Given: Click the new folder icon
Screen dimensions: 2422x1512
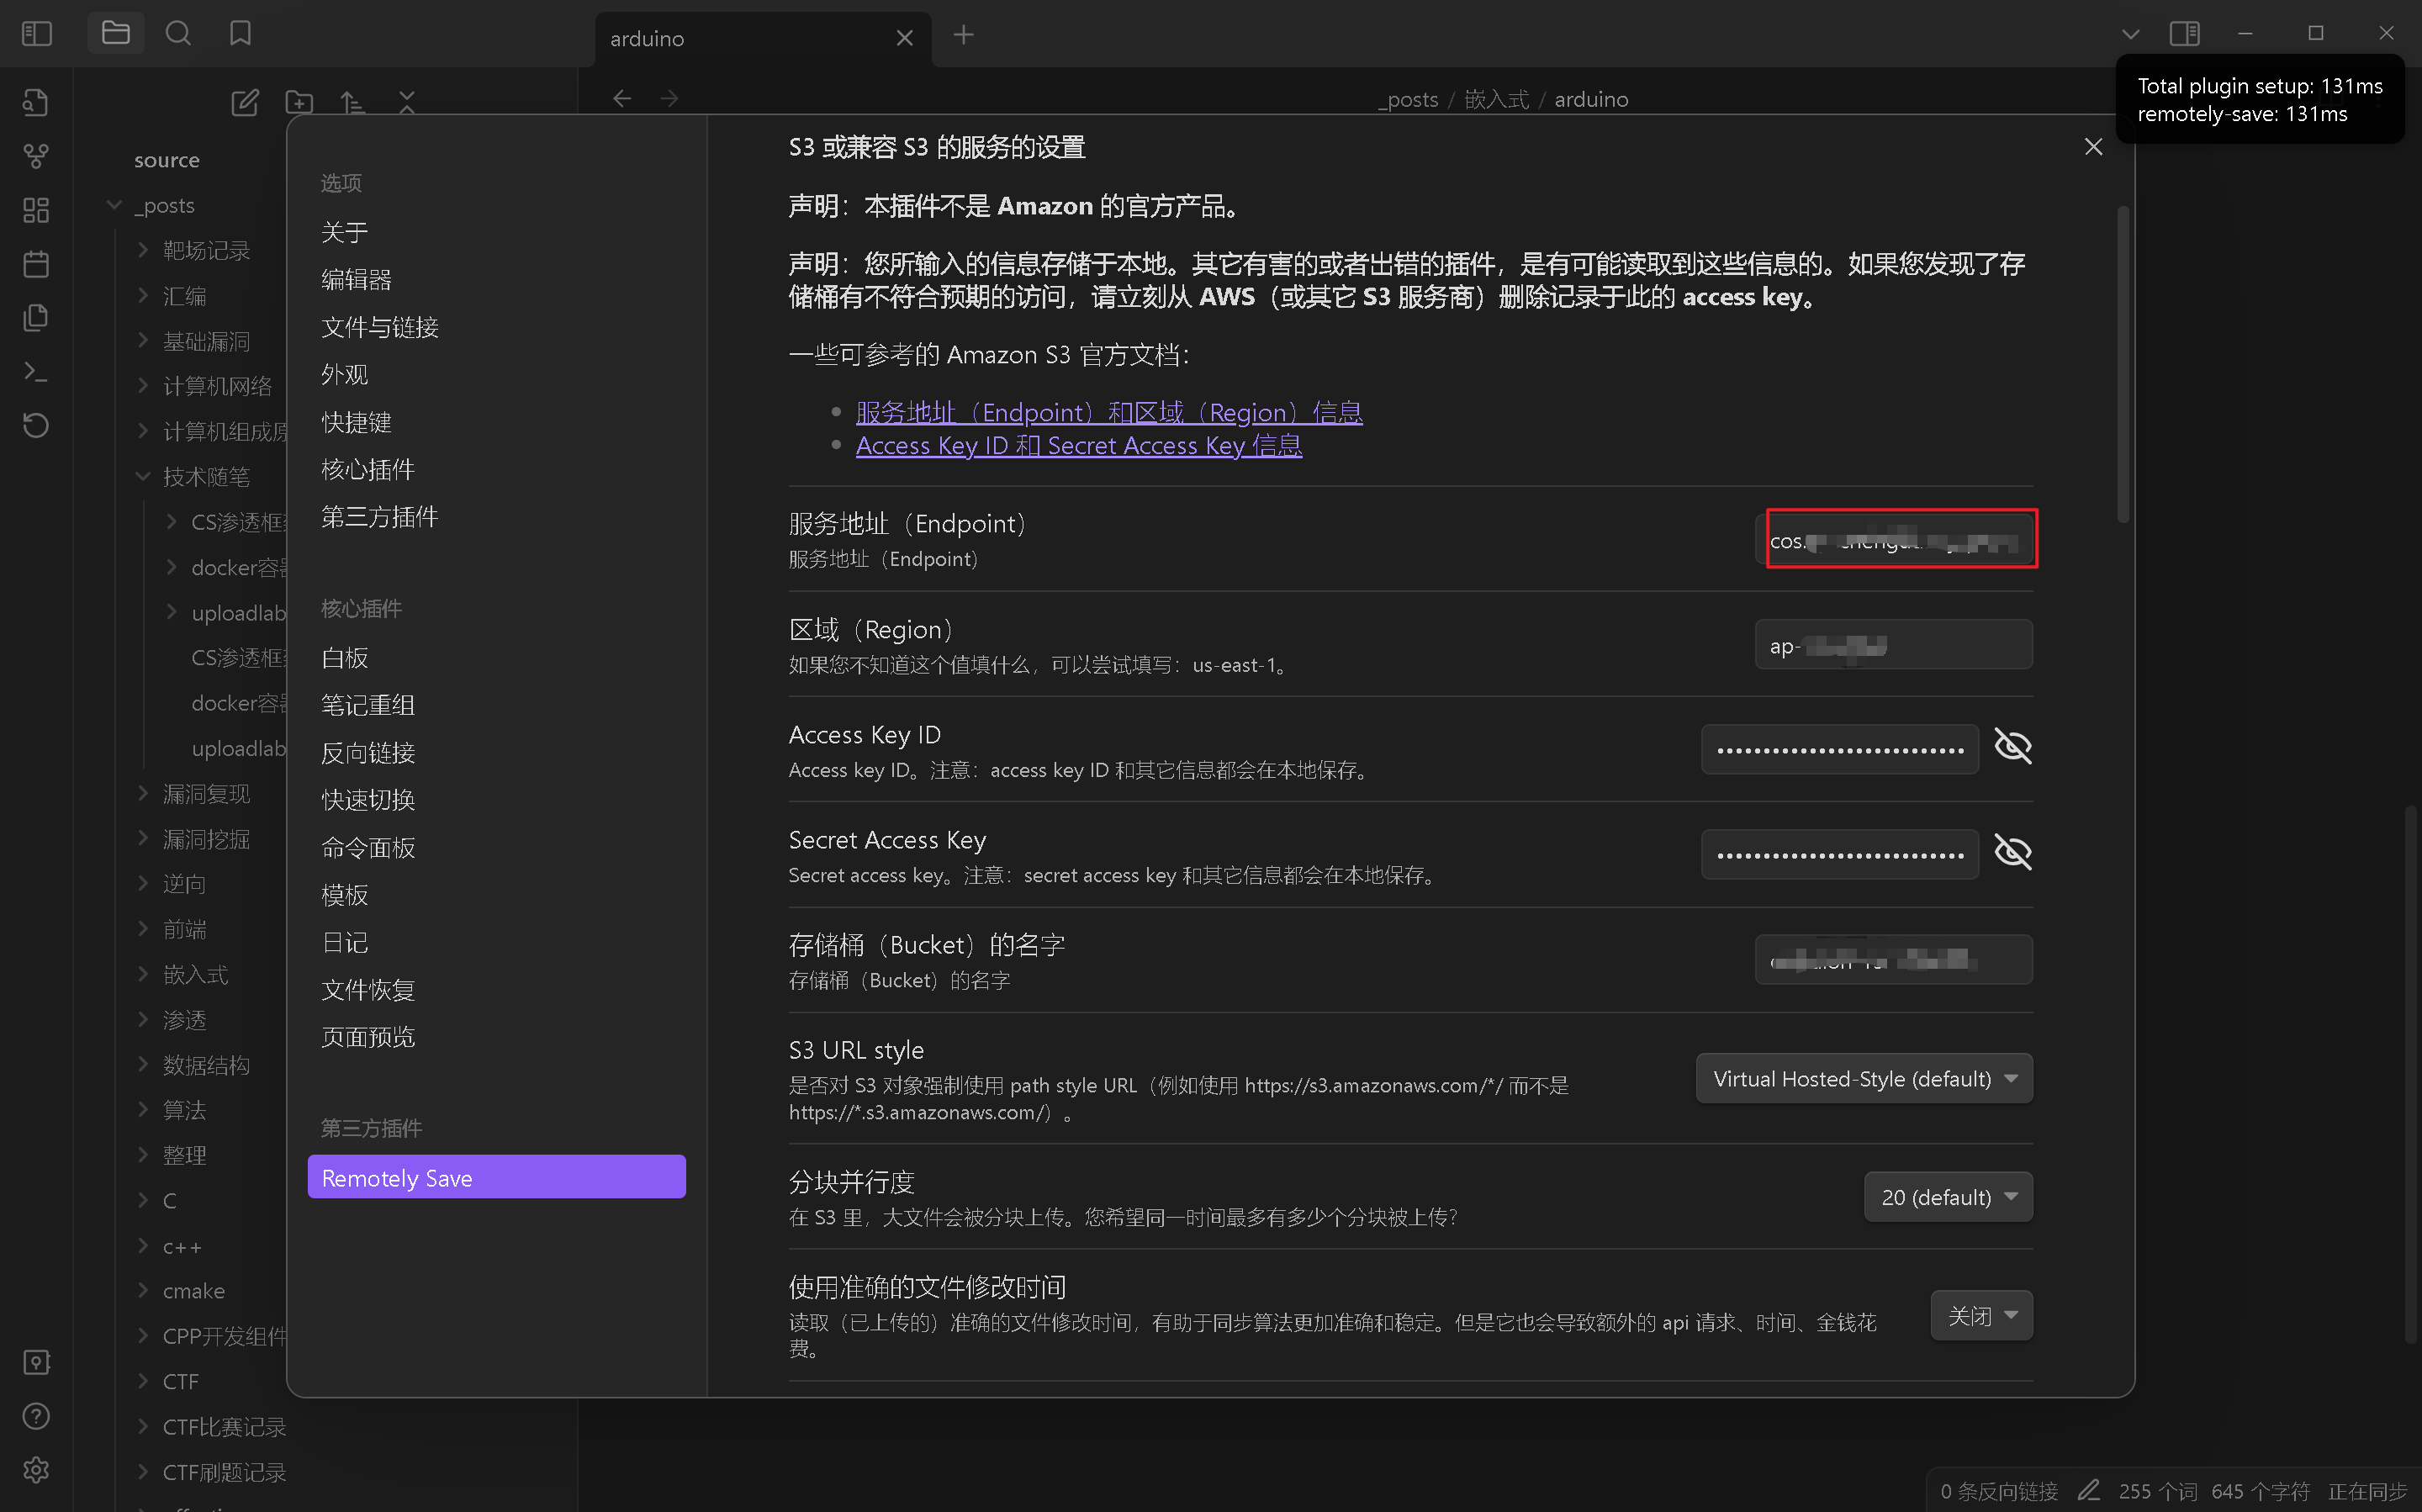Looking at the screenshot, I should pyautogui.click(x=299, y=101).
